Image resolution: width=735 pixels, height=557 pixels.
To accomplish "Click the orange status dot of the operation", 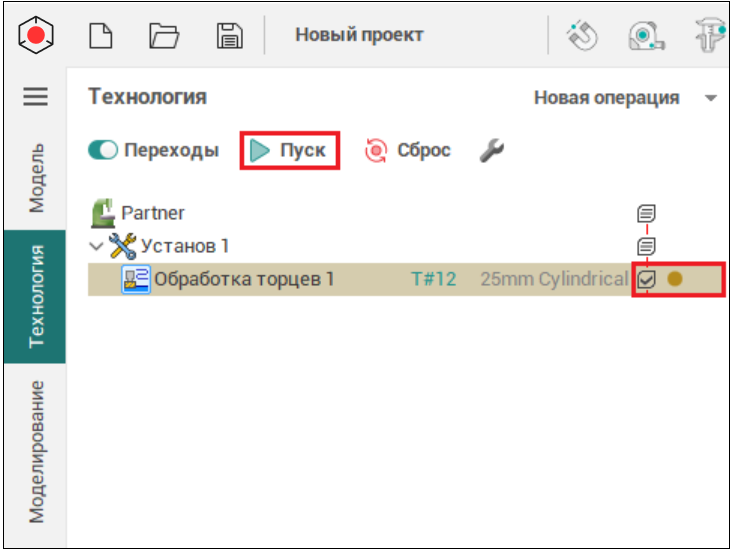I will coord(675,279).
